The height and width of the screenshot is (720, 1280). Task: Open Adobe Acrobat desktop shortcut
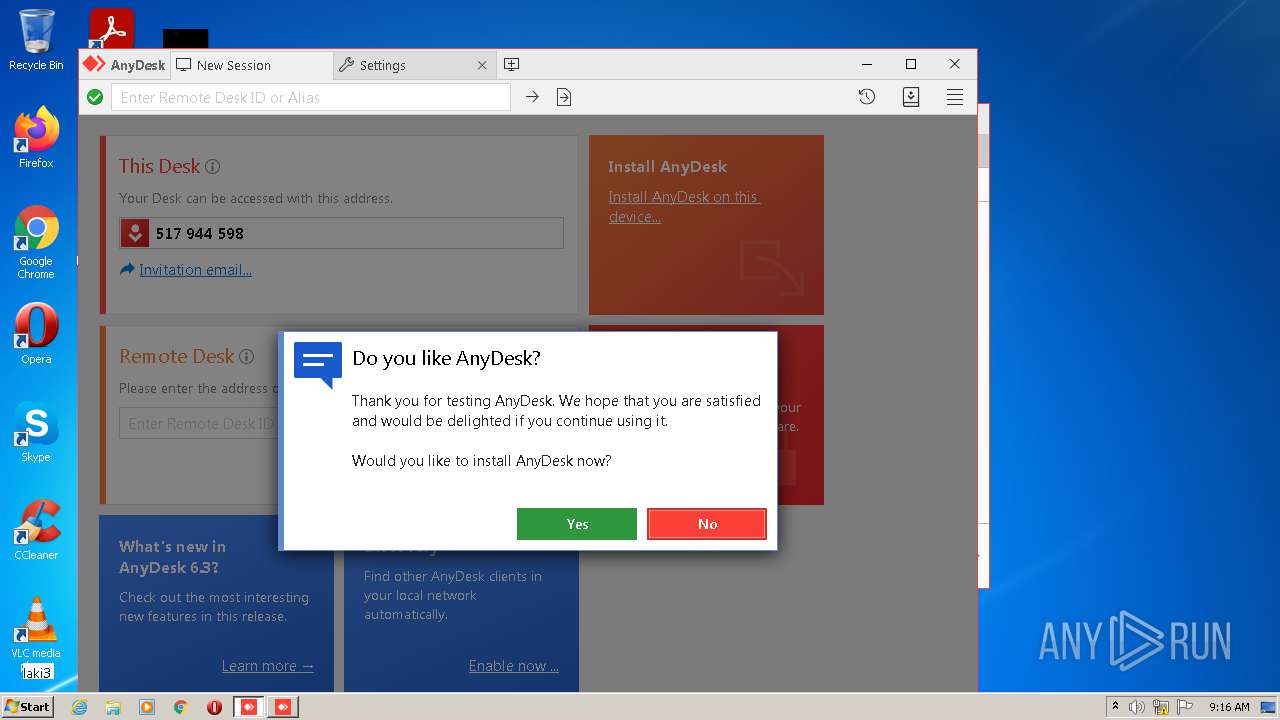point(111,29)
